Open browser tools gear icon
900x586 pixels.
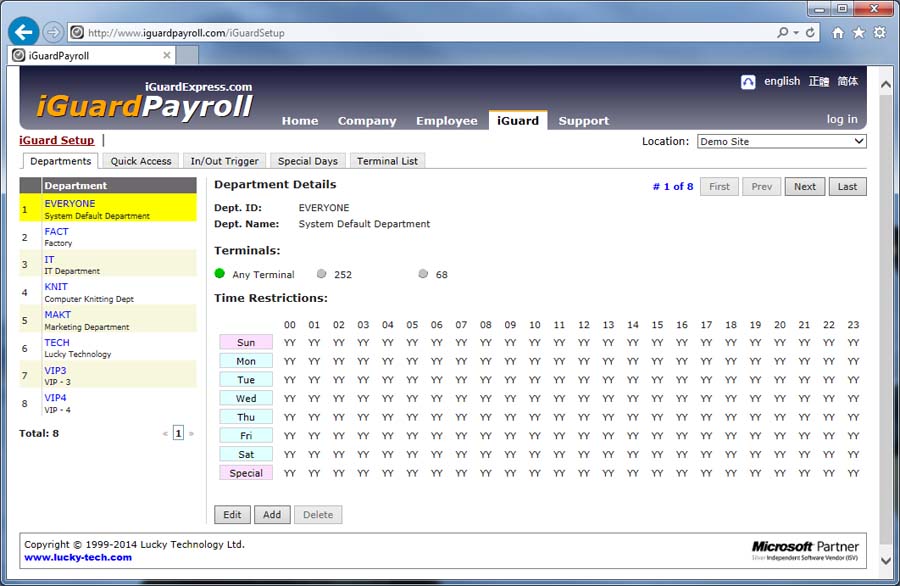pyautogui.click(x=879, y=33)
